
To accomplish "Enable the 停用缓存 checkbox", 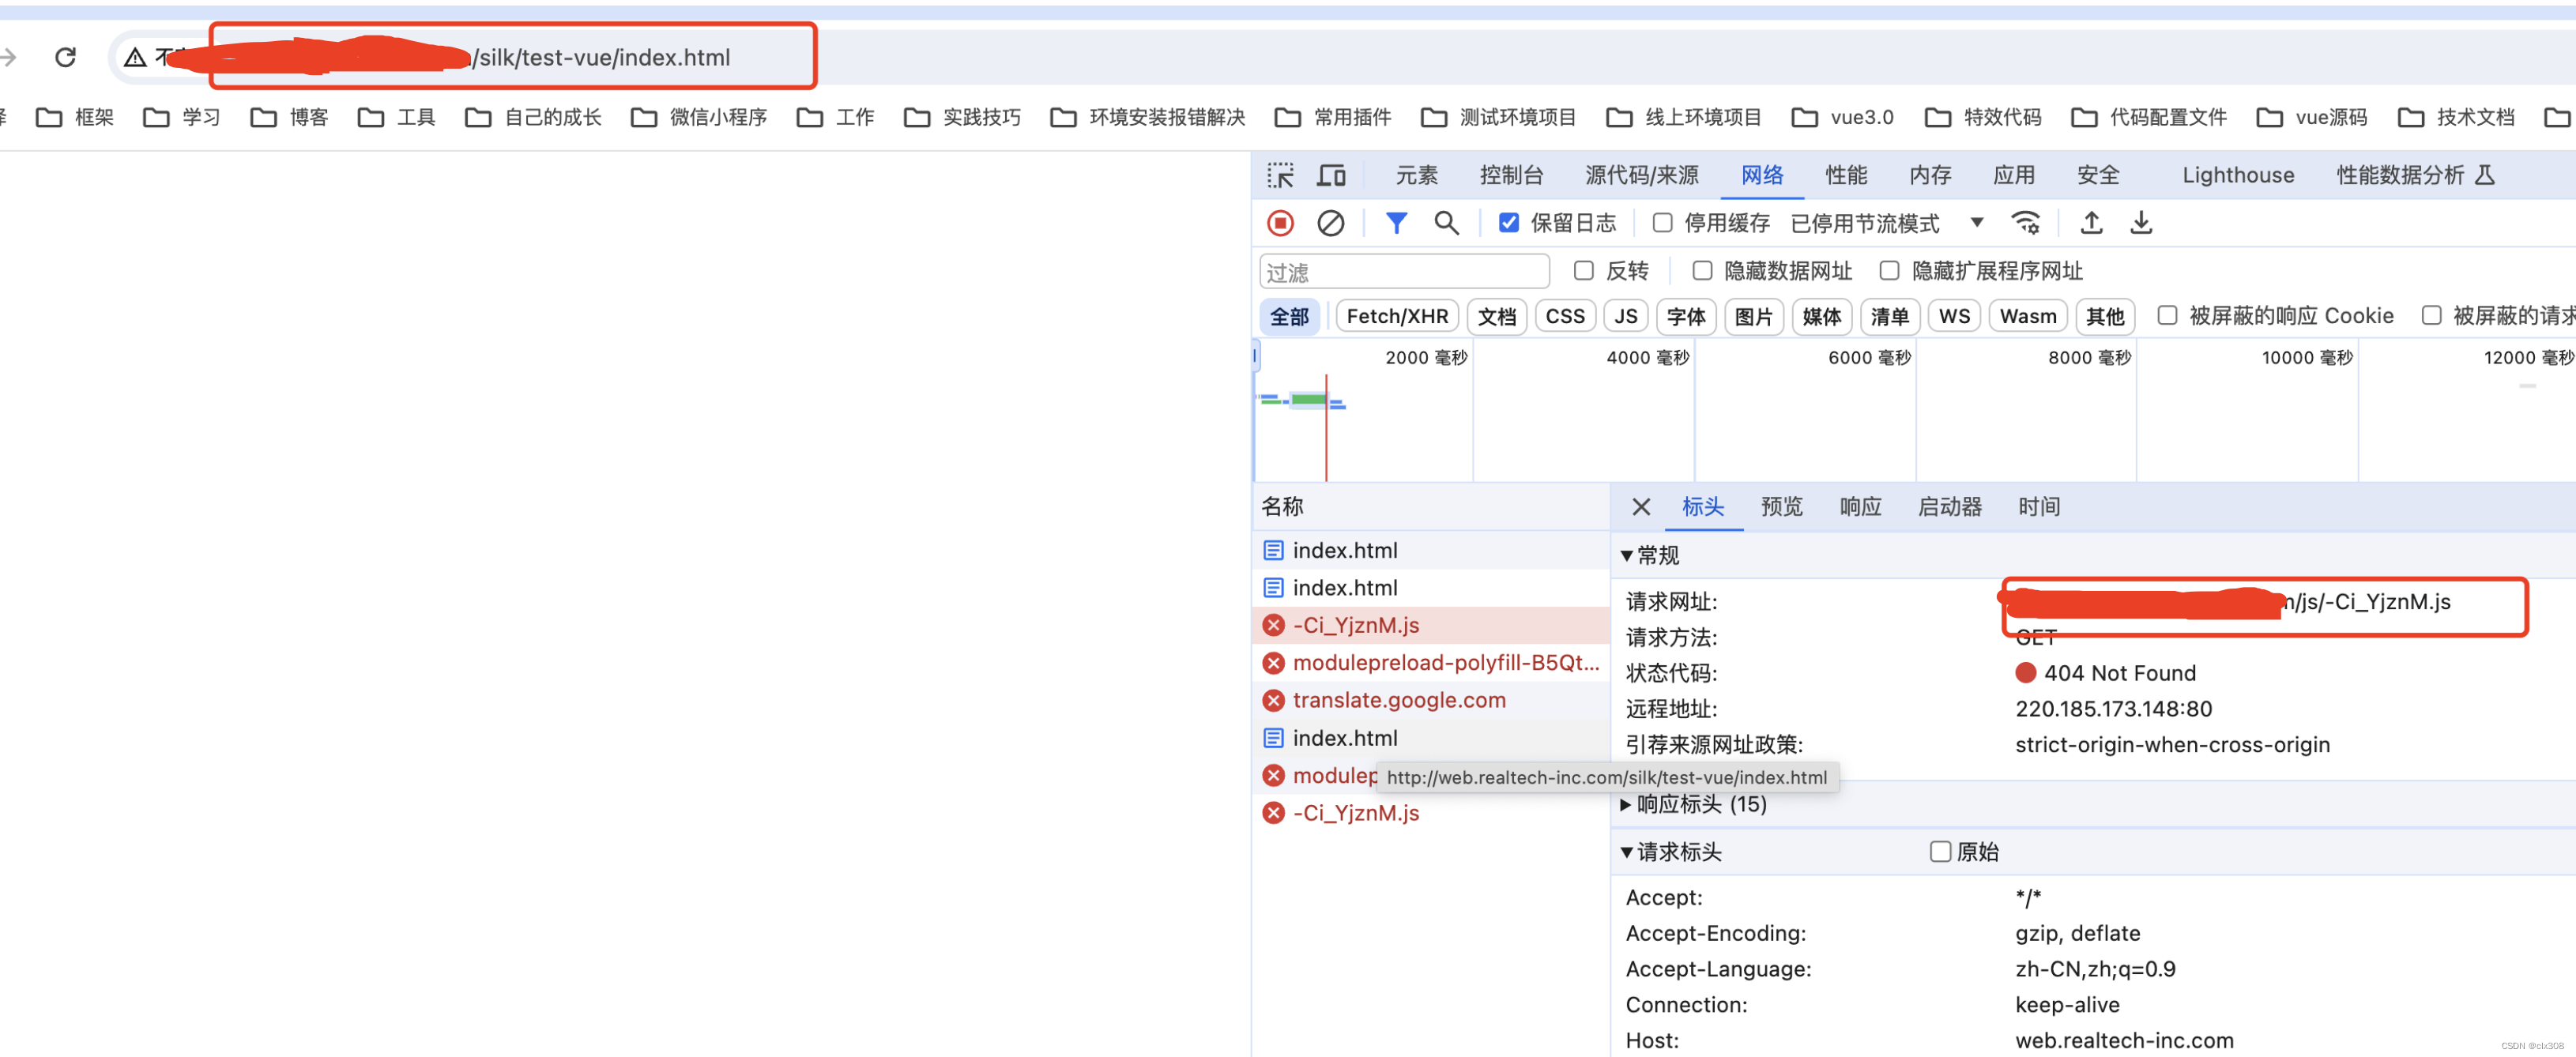I will (1662, 223).
